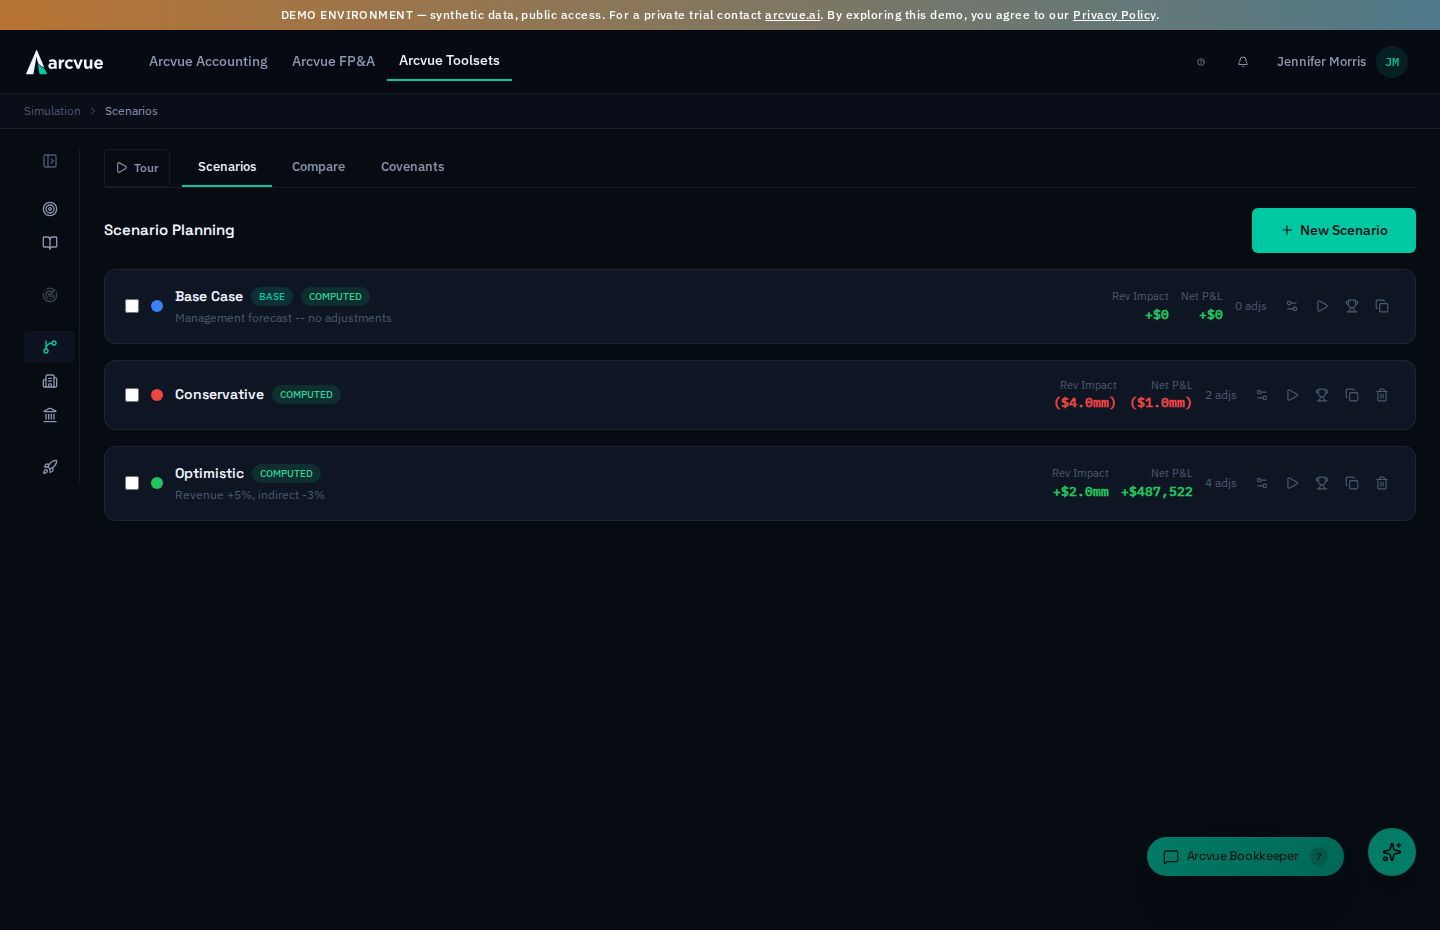Open the rocket icon in the sidebar
The image size is (1440, 930).
click(x=50, y=467)
